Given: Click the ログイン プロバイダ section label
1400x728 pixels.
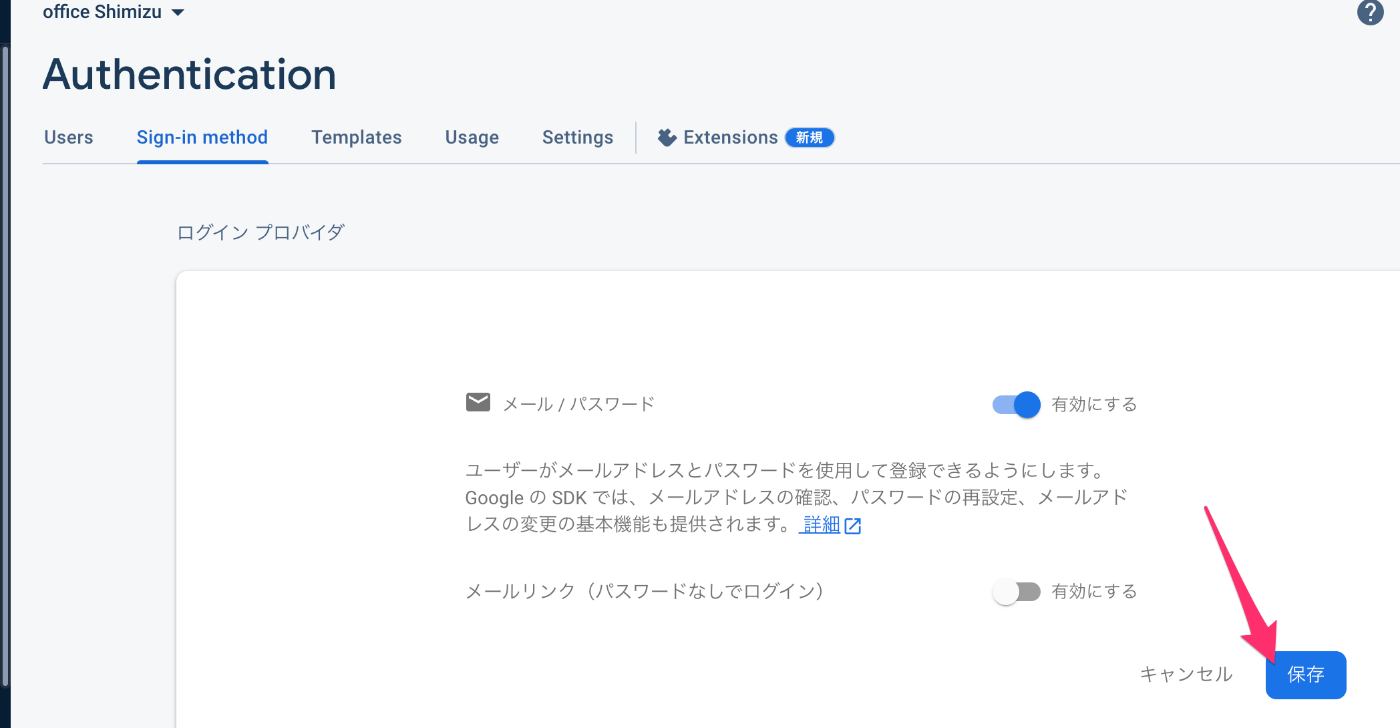Looking at the screenshot, I should coord(261,233).
